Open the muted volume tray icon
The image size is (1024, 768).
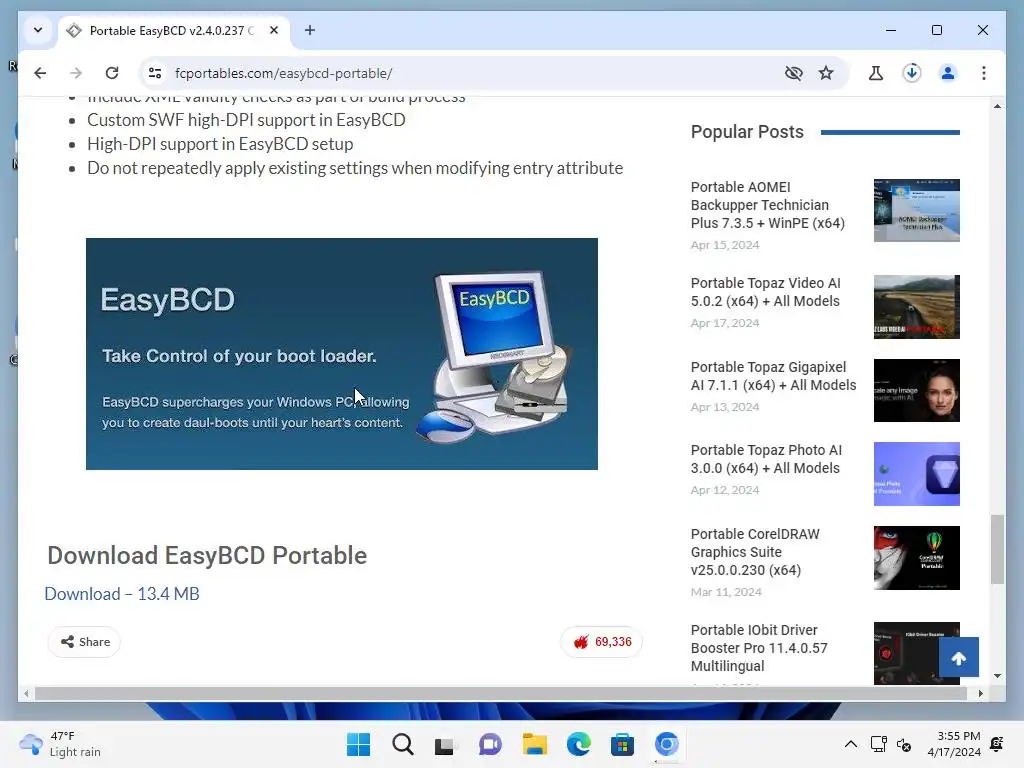(x=904, y=744)
